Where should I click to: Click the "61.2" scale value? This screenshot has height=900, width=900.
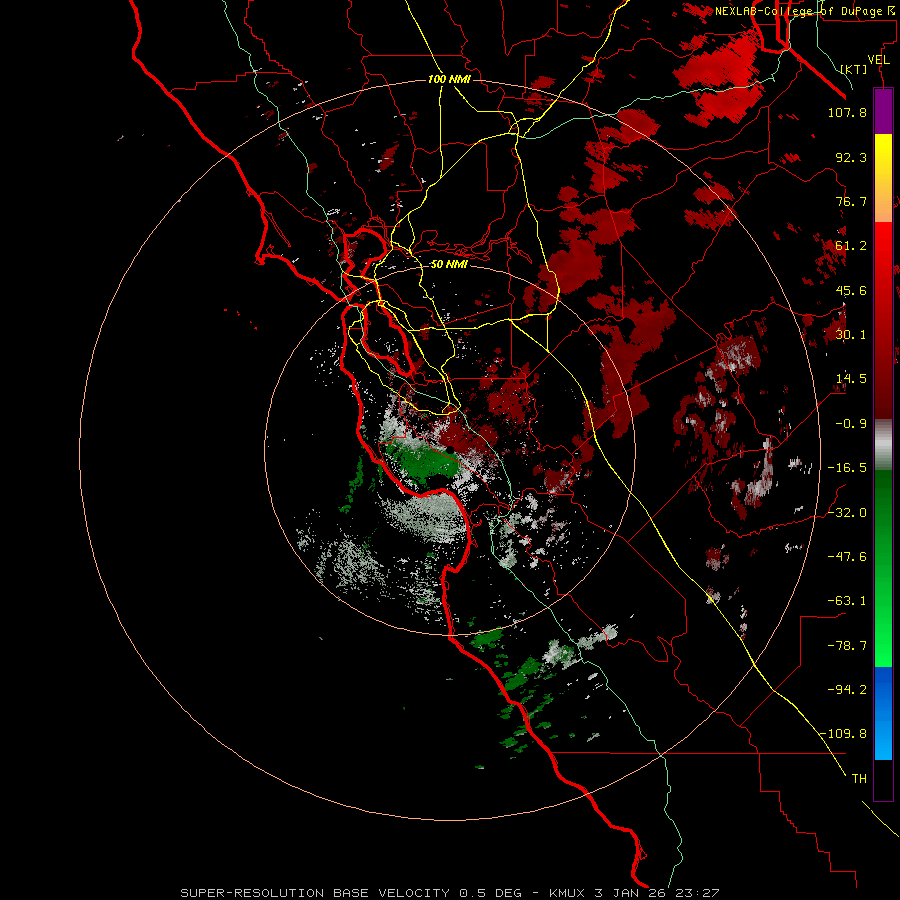[851, 246]
